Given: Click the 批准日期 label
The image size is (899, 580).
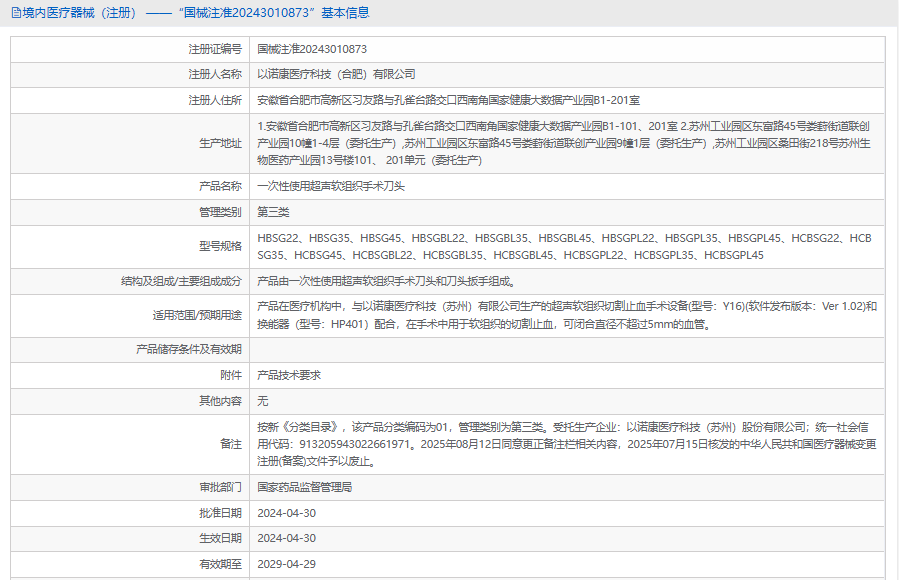Looking at the screenshot, I should point(220,513).
